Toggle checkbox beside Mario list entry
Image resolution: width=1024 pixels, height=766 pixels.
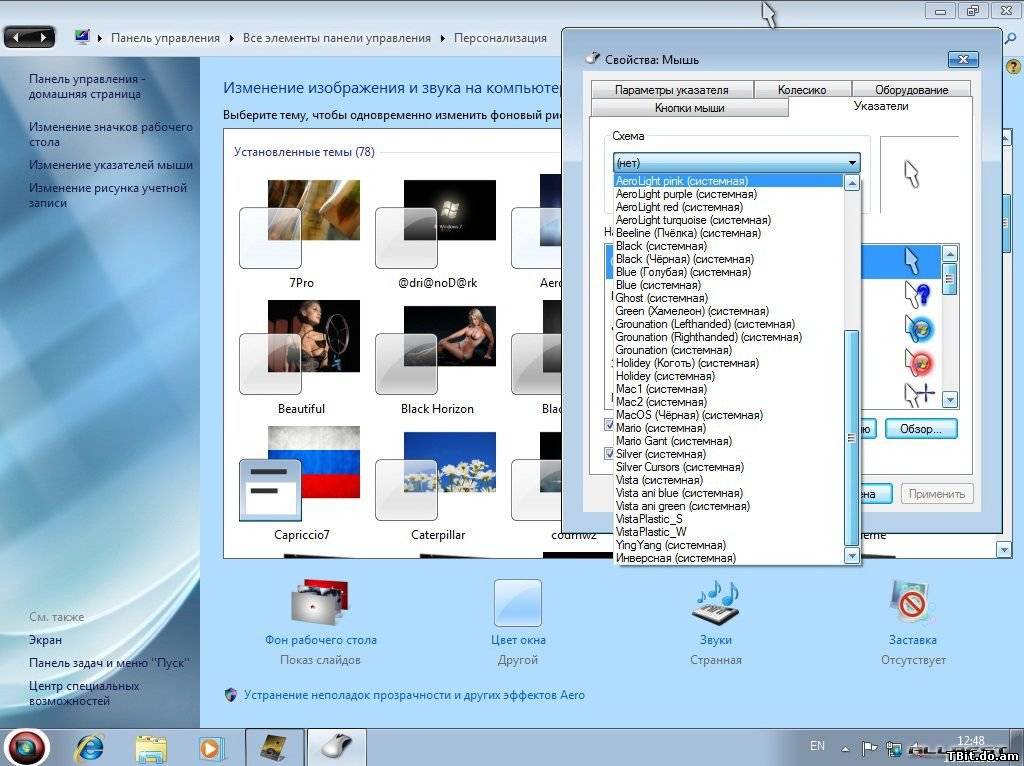click(609, 425)
